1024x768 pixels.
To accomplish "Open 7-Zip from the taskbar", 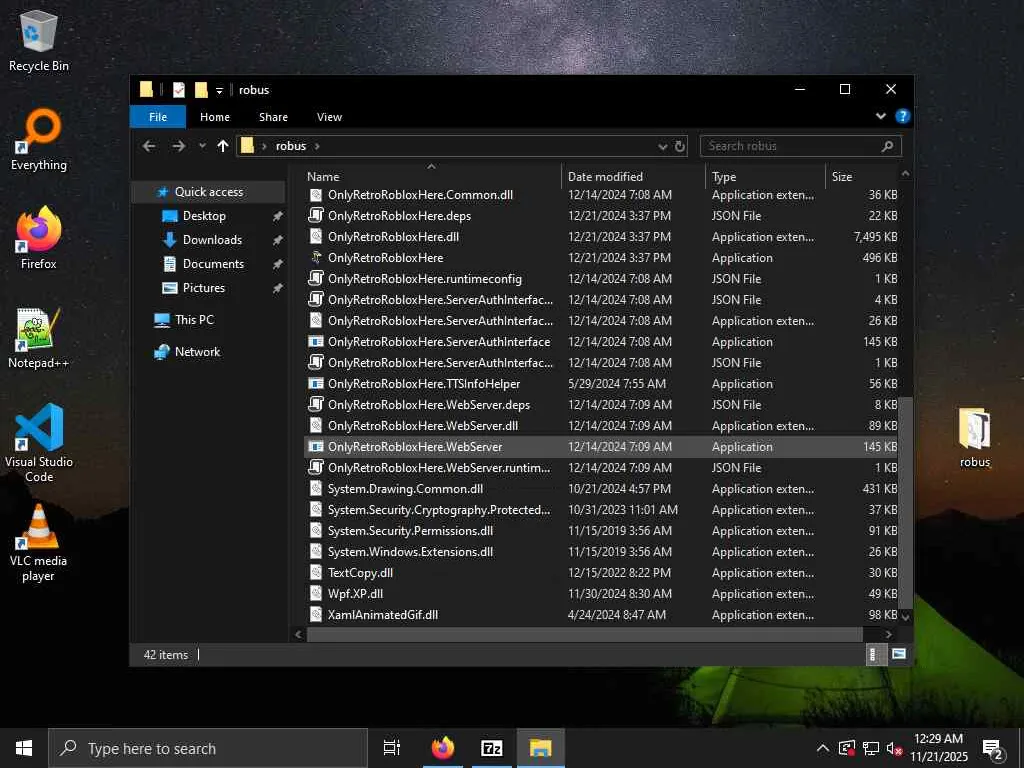I will tap(491, 748).
